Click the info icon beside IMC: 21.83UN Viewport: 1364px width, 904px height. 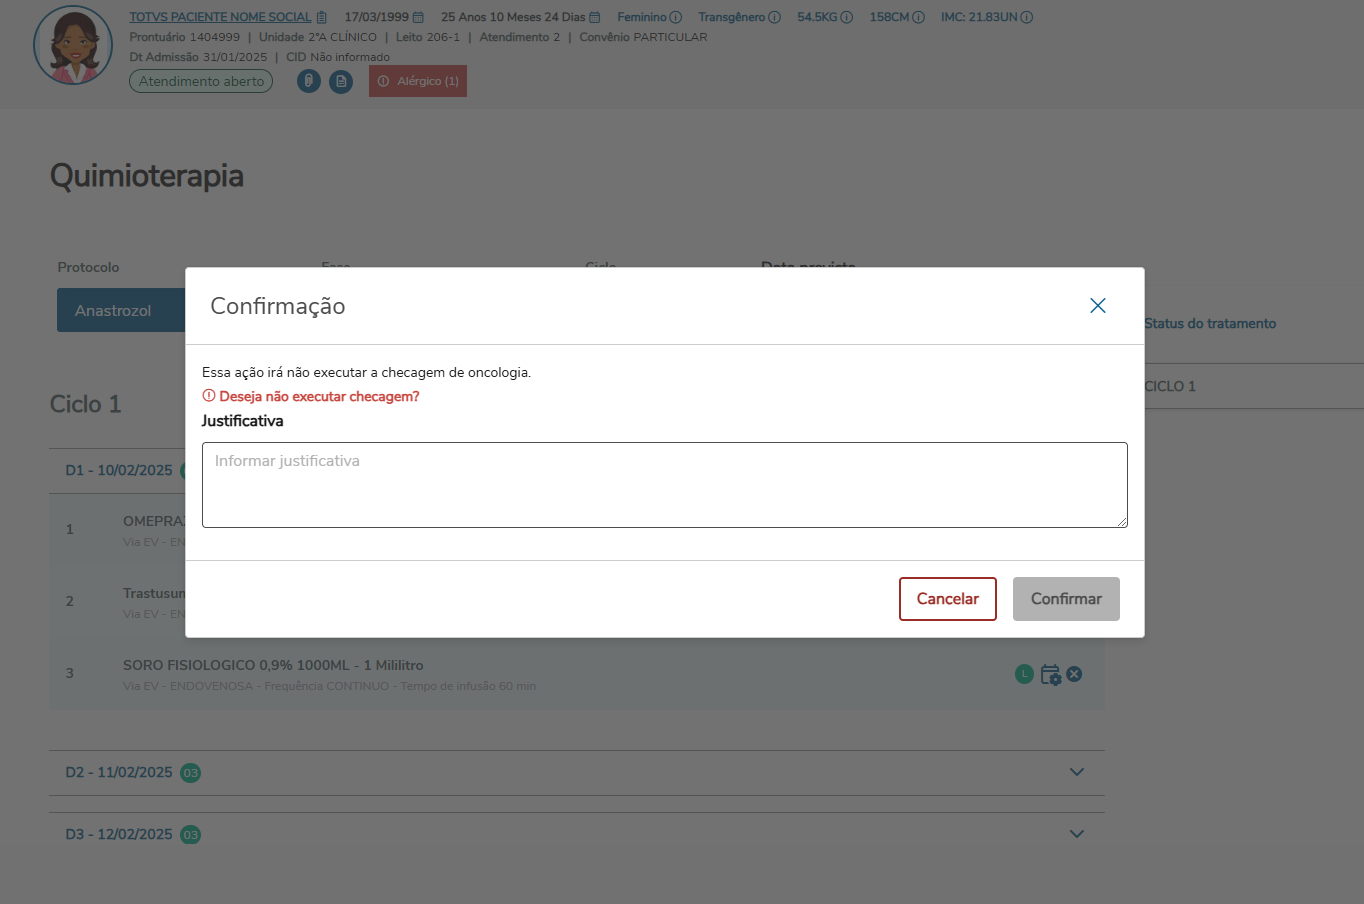1027,17
